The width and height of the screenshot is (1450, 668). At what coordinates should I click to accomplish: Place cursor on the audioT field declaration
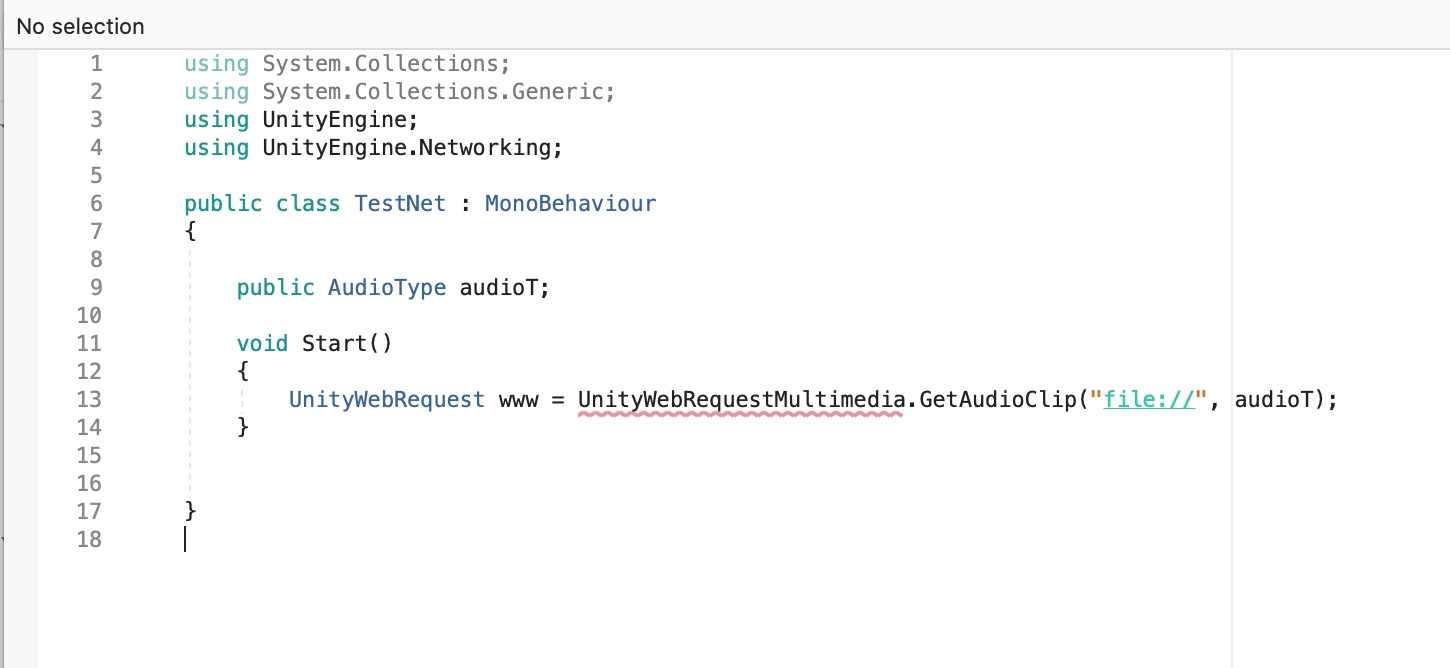[500, 288]
